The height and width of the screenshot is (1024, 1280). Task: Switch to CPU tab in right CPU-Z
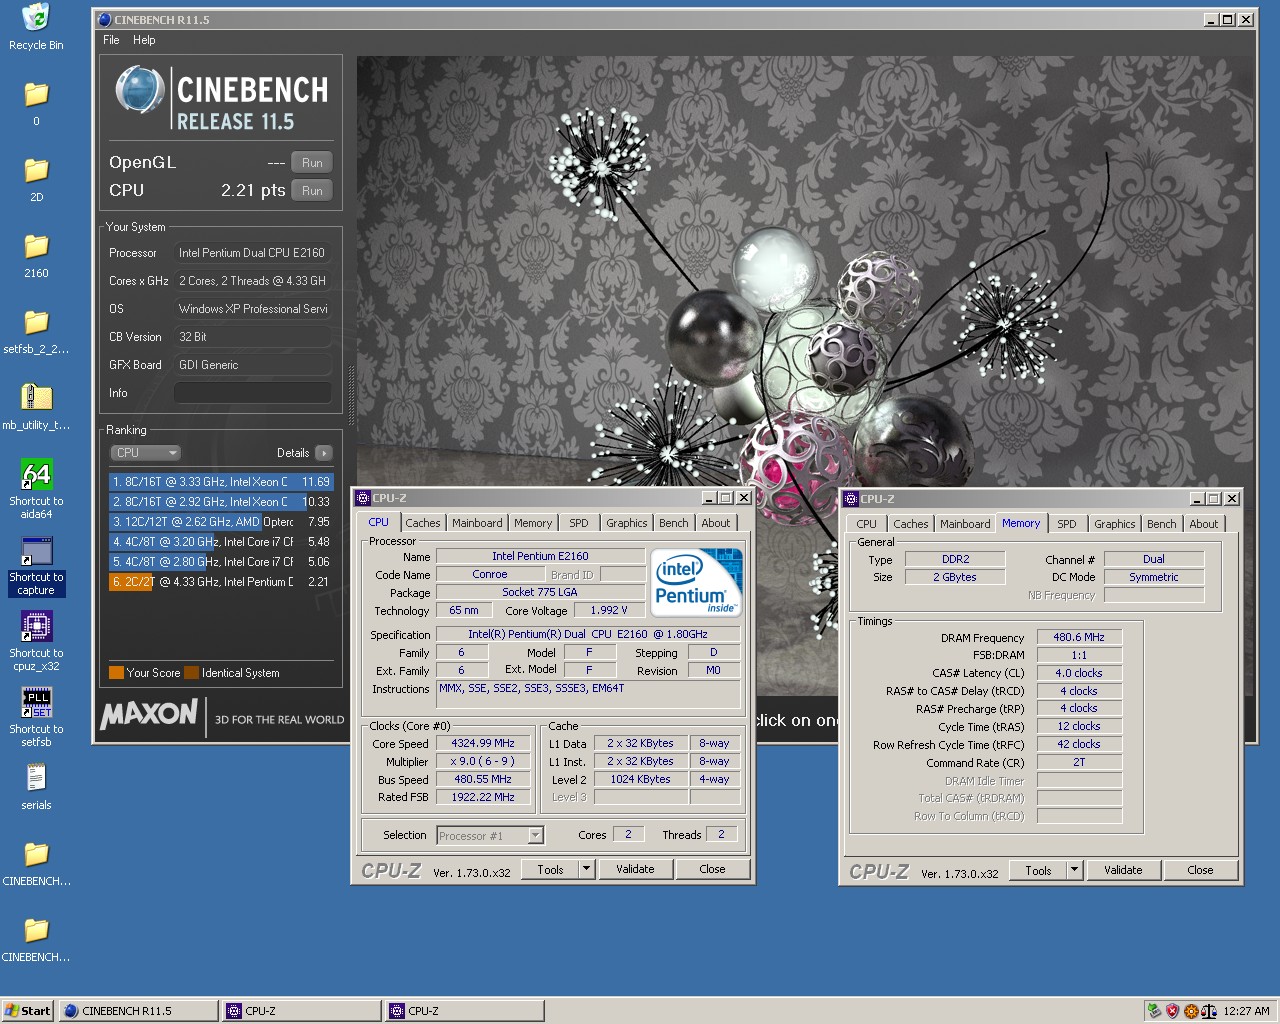(867, 524)
